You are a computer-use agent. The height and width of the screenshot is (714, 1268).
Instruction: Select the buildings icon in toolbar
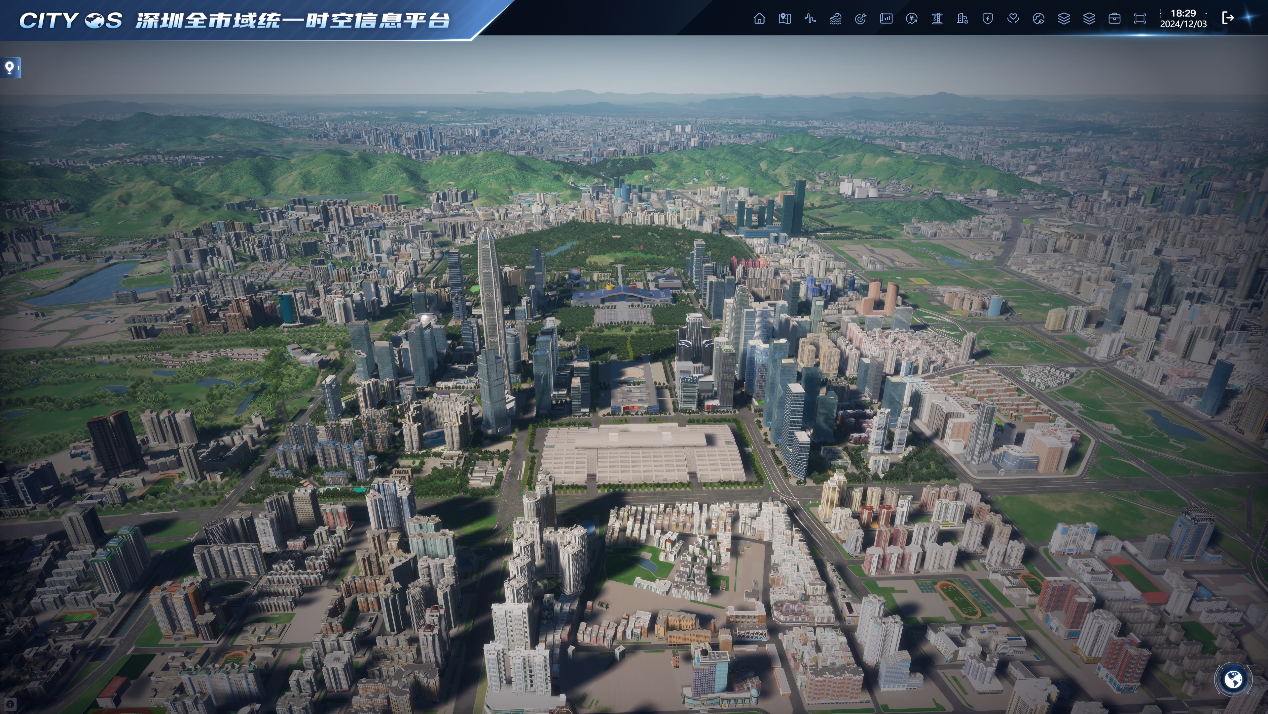point(962,18)
